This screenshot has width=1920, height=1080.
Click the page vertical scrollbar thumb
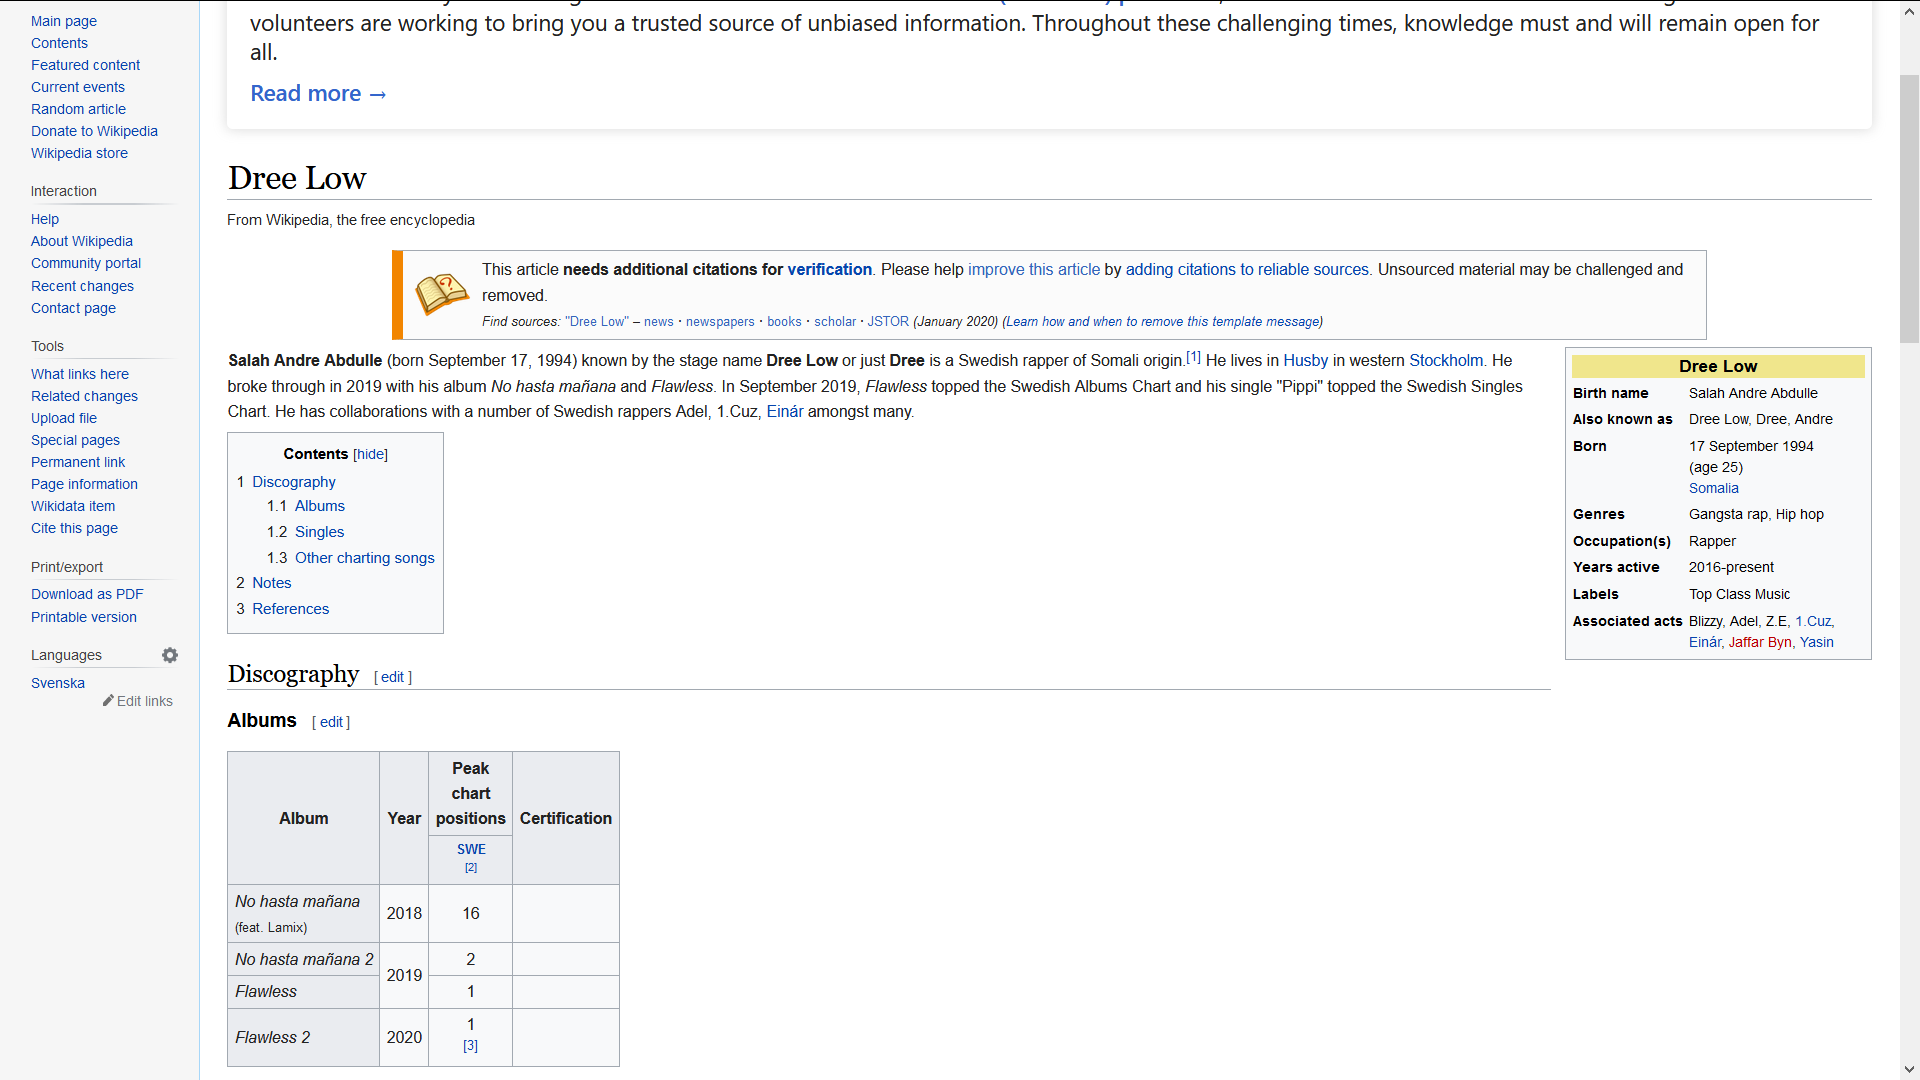pyautogui.click(x=1909, y=209)
